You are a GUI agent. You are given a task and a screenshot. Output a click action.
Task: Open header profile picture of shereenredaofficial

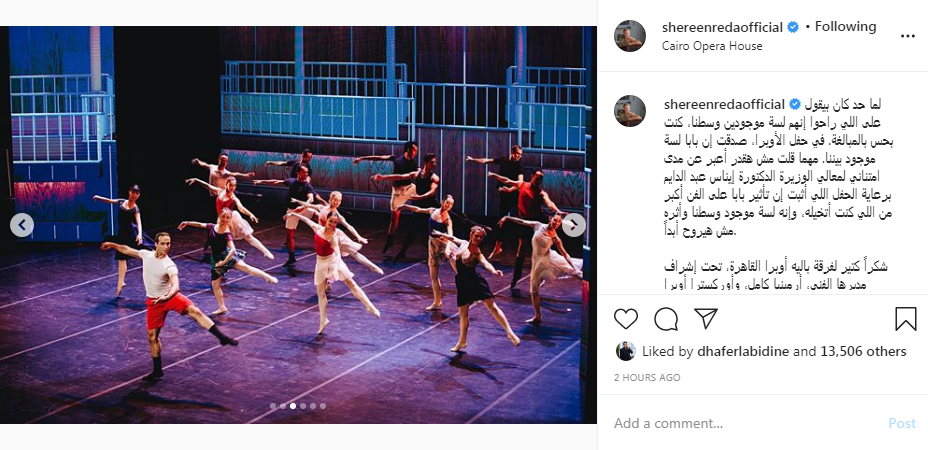tap(630, 36)
